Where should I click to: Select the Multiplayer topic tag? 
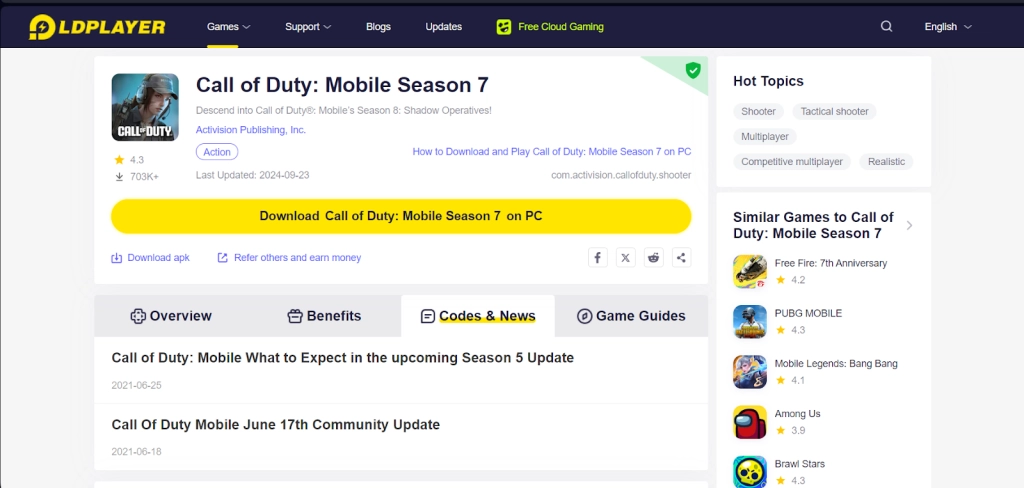[765, 137]
